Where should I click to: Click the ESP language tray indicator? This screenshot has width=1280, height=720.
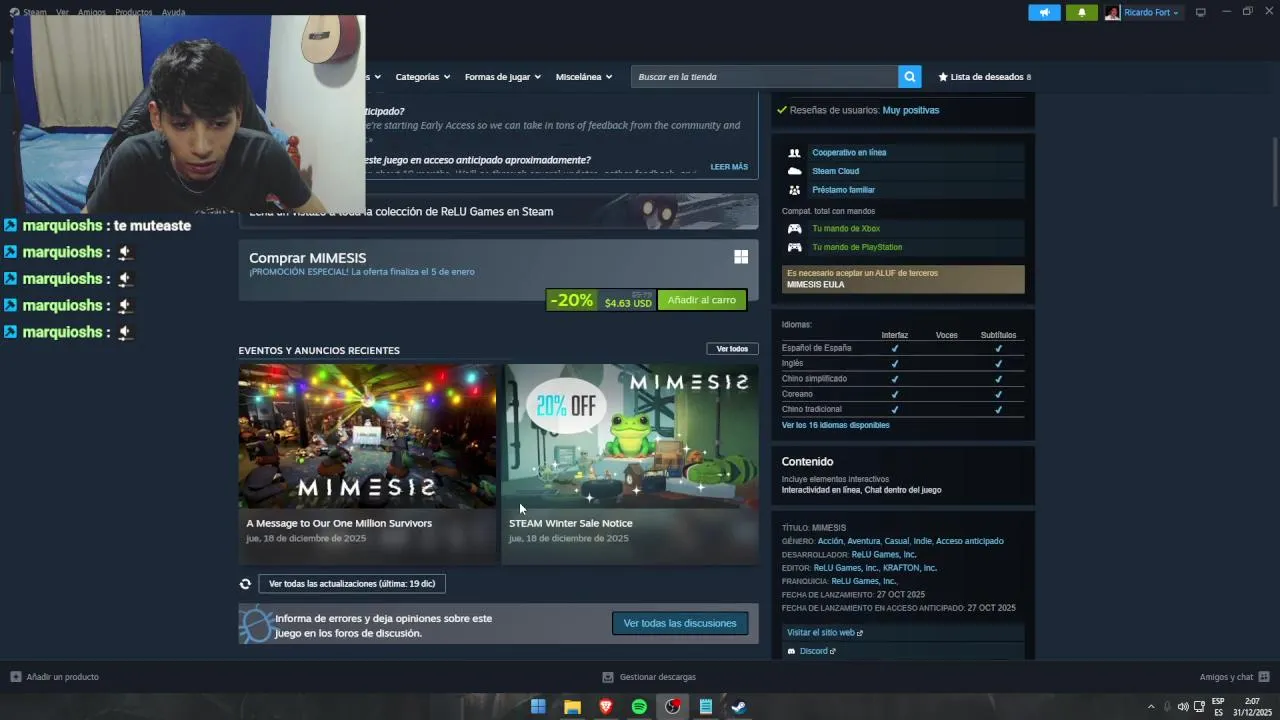coord(1218,707)
